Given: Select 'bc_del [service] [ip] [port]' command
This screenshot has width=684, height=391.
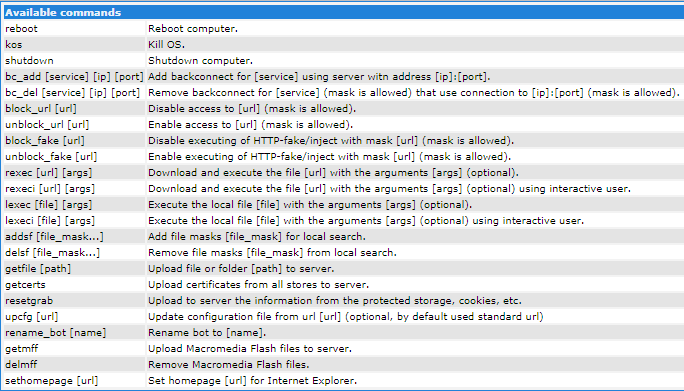Looking at the screenshot, I should pyautogui.click(x=72, y=93).
